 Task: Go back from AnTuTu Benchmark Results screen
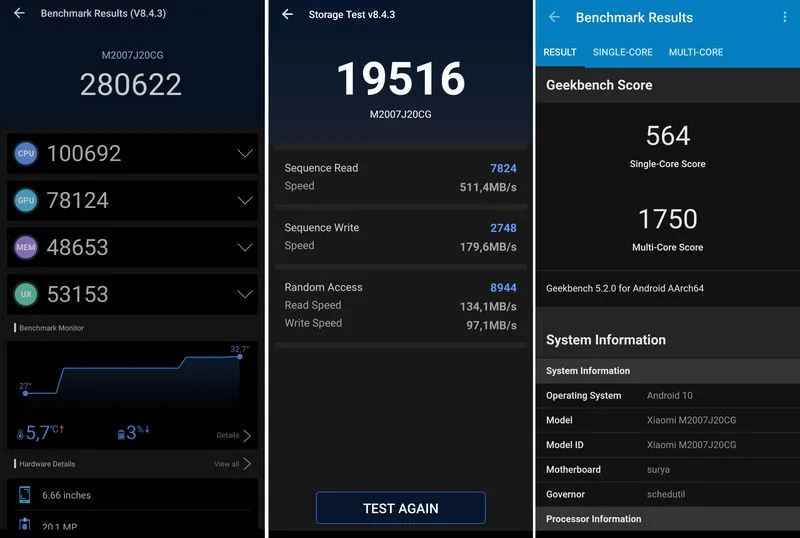(19, 14)
